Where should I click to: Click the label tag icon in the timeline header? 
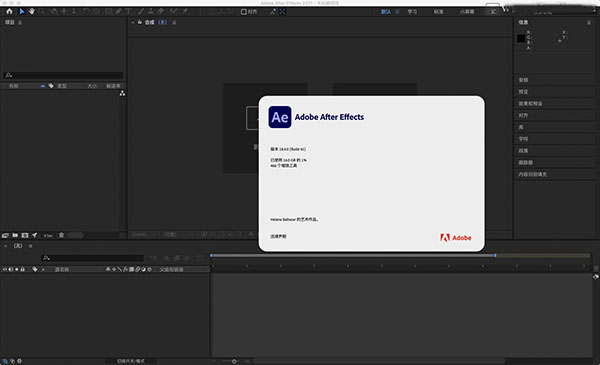point(35,269)
